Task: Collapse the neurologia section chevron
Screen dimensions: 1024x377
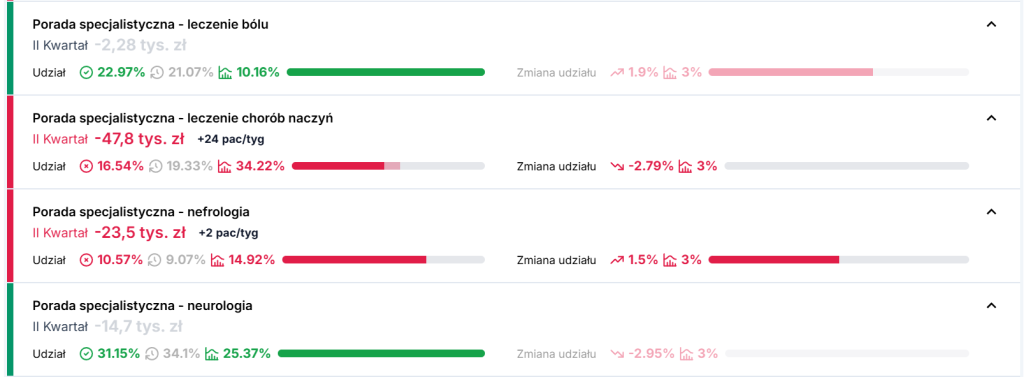Action: tap(991, 305)
